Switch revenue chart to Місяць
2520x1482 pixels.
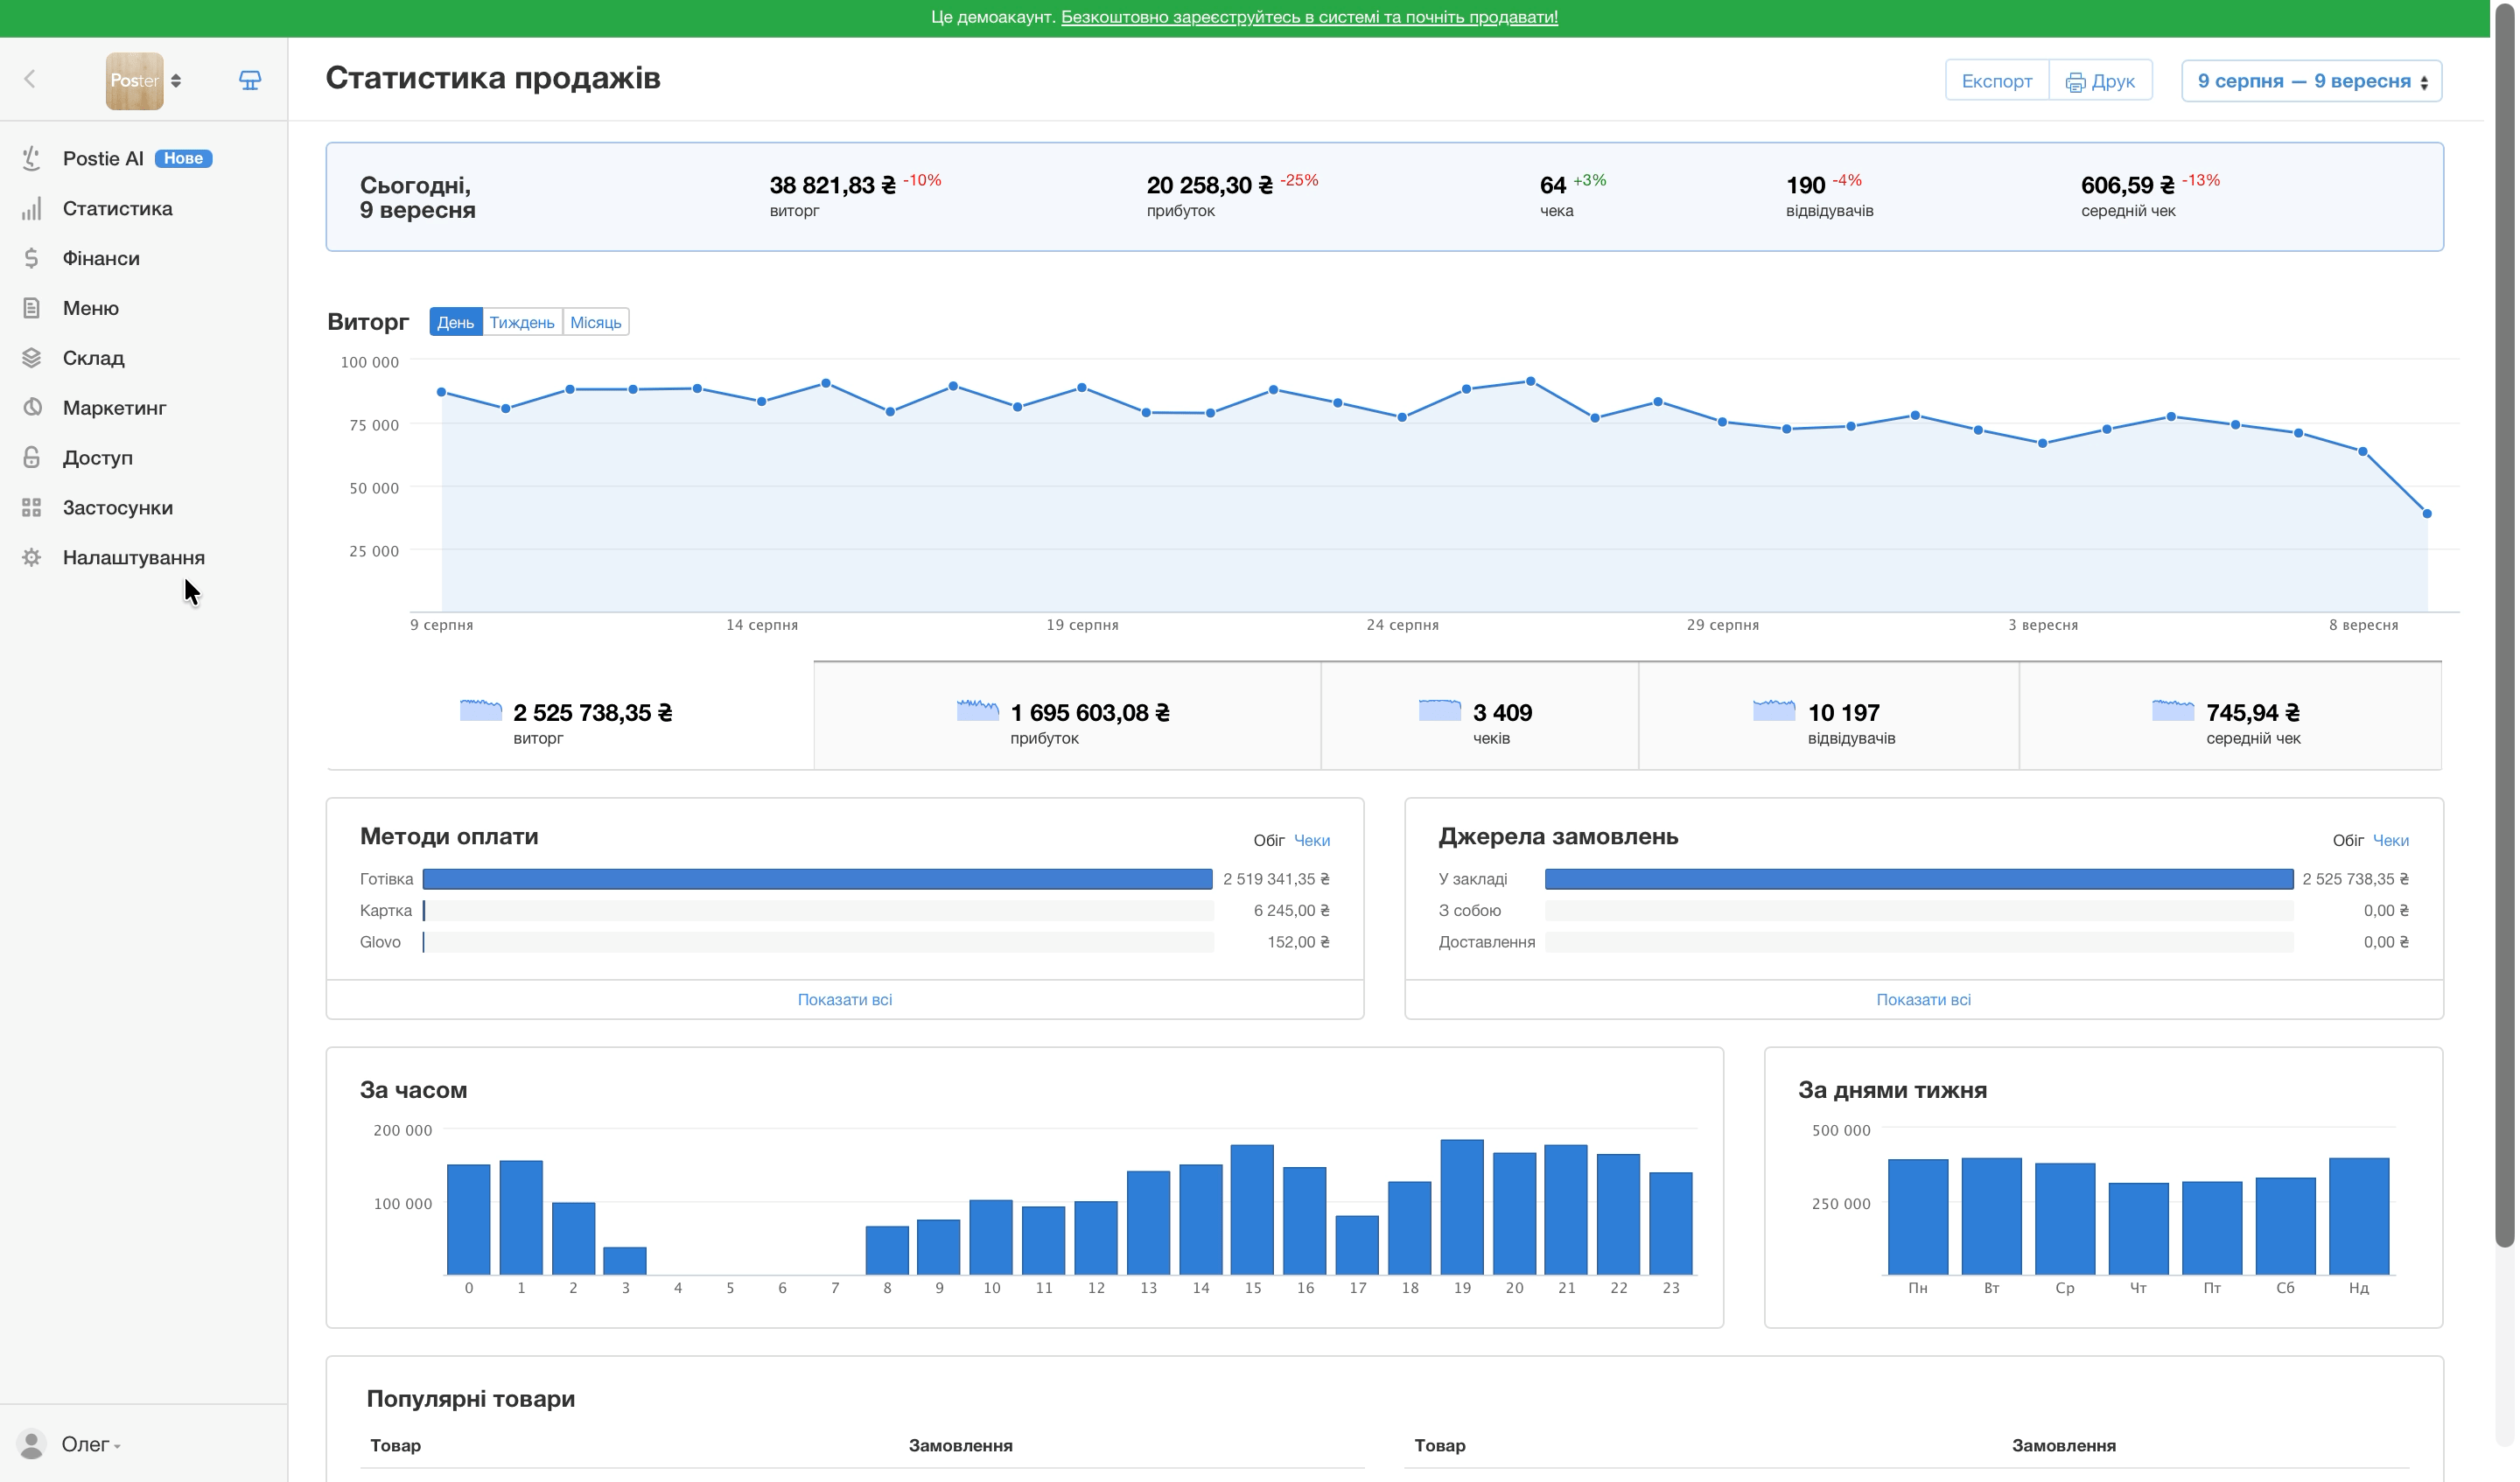pos(595,322)
